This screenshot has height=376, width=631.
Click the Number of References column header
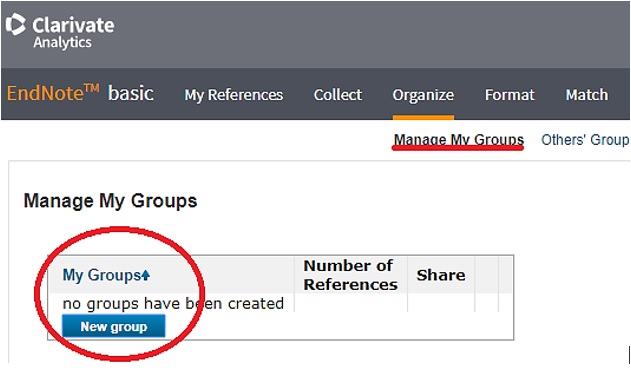pos(351,275)
